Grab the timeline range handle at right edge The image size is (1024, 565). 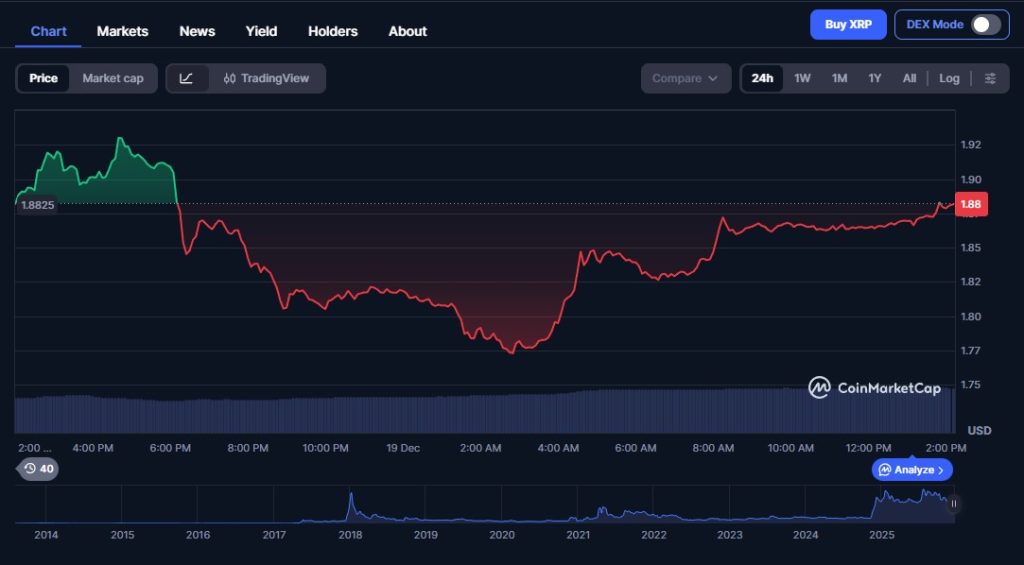pyautogui.click(x=953, y=504)
